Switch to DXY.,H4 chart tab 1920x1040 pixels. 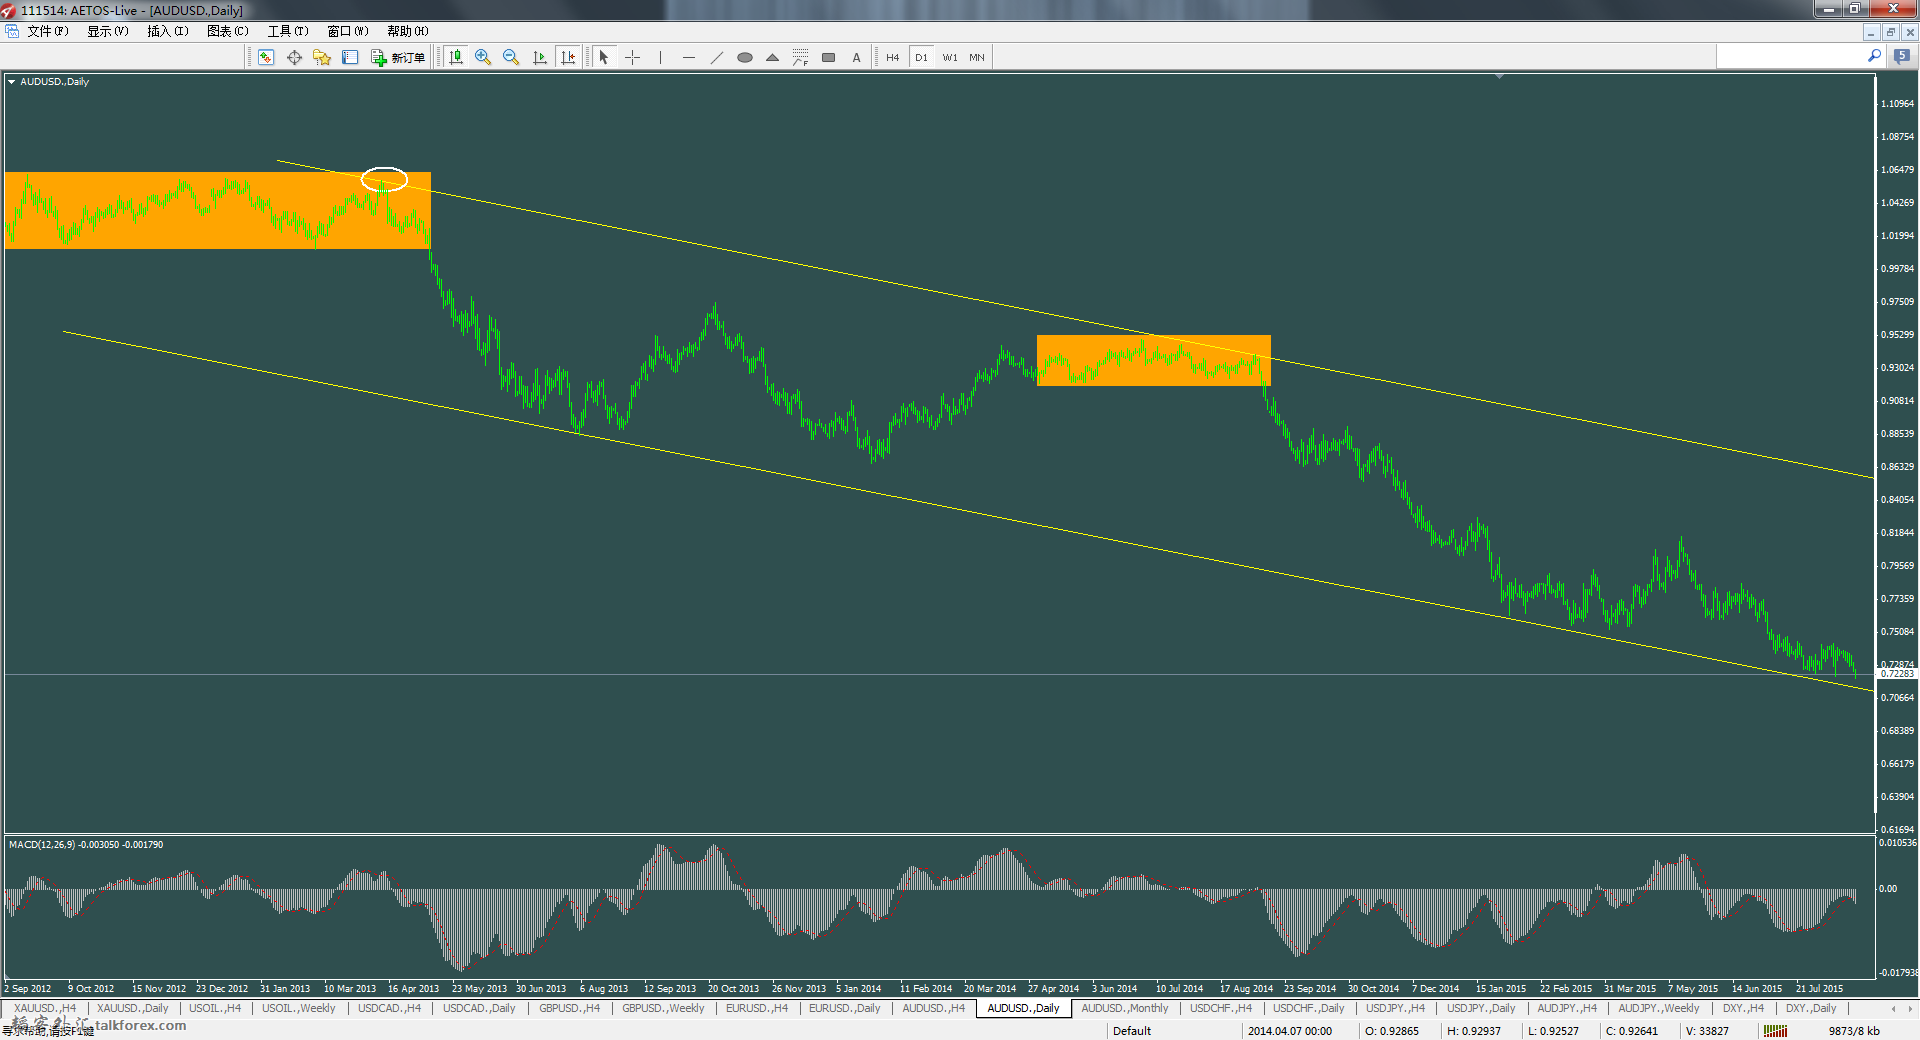pos(1743,1008)
